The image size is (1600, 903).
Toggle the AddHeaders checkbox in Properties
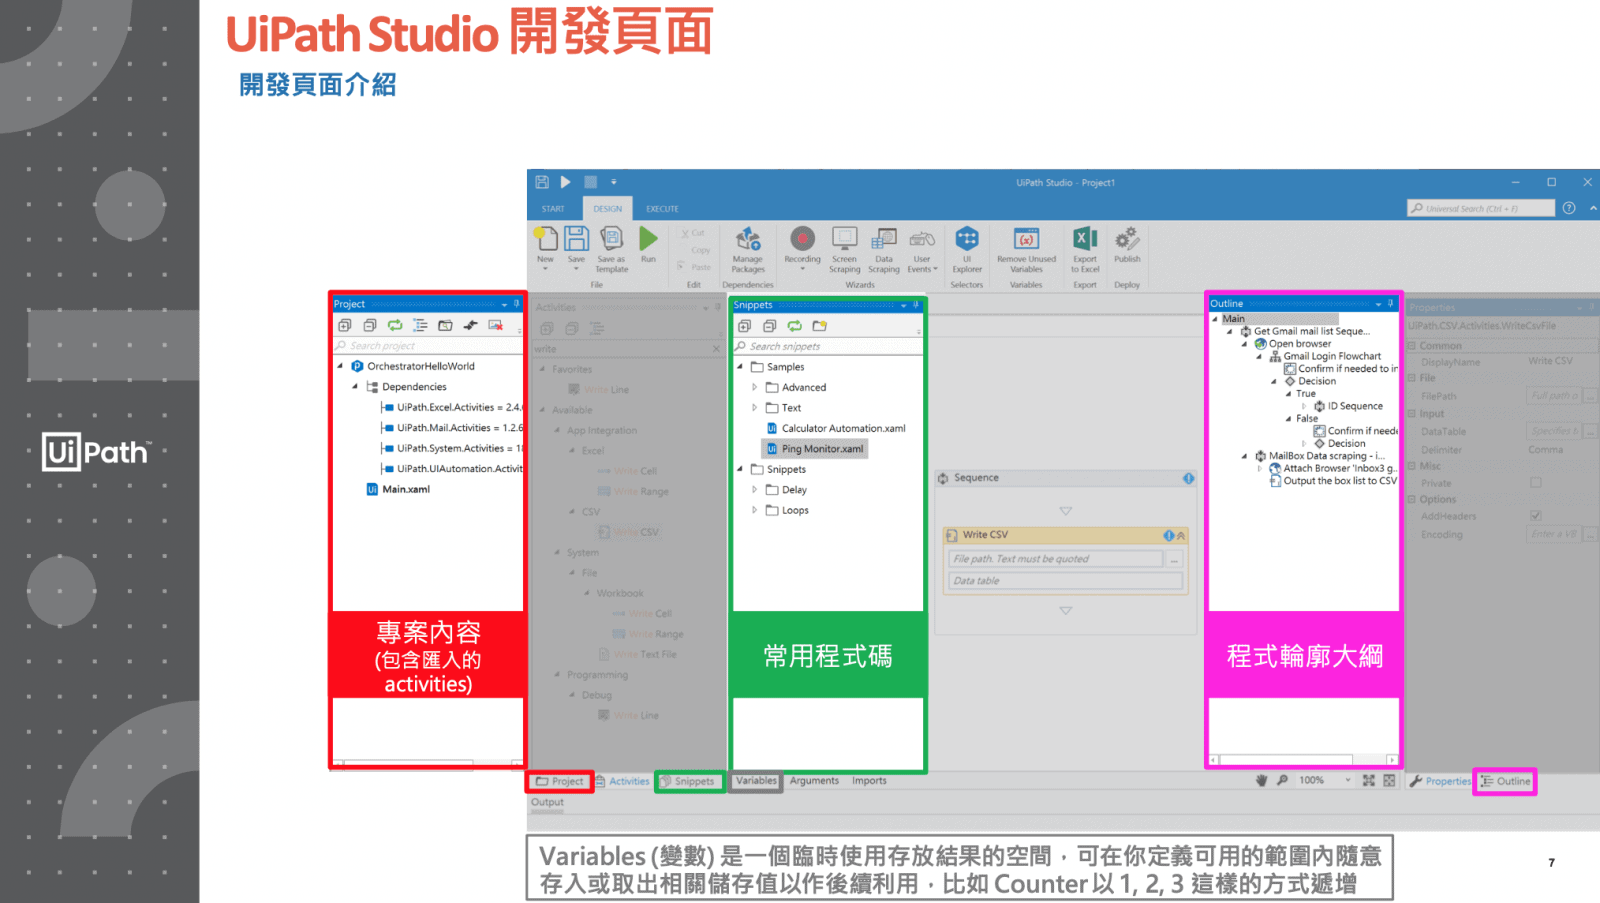click(1536, 516)
